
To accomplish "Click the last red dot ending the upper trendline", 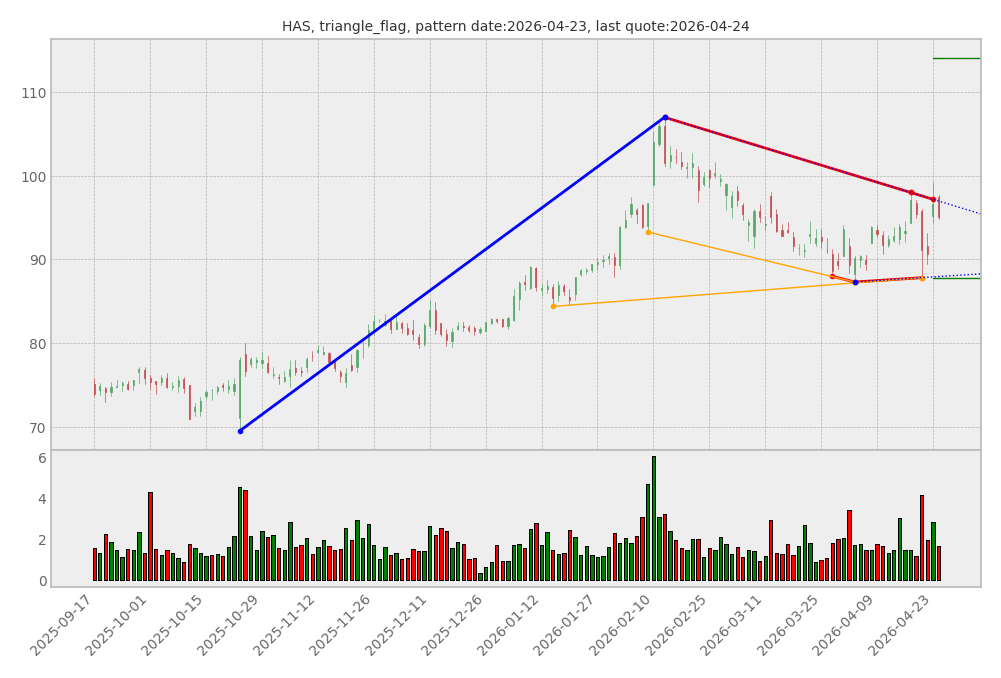I will click(933, 199).
